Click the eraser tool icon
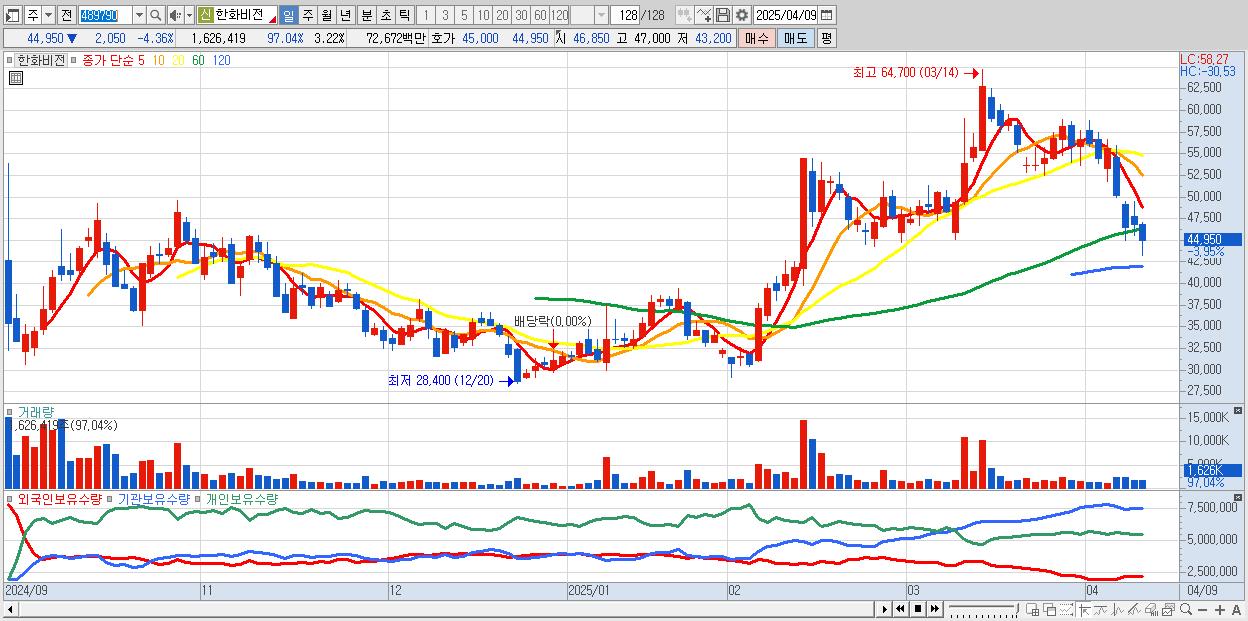 coord(1151,609)
